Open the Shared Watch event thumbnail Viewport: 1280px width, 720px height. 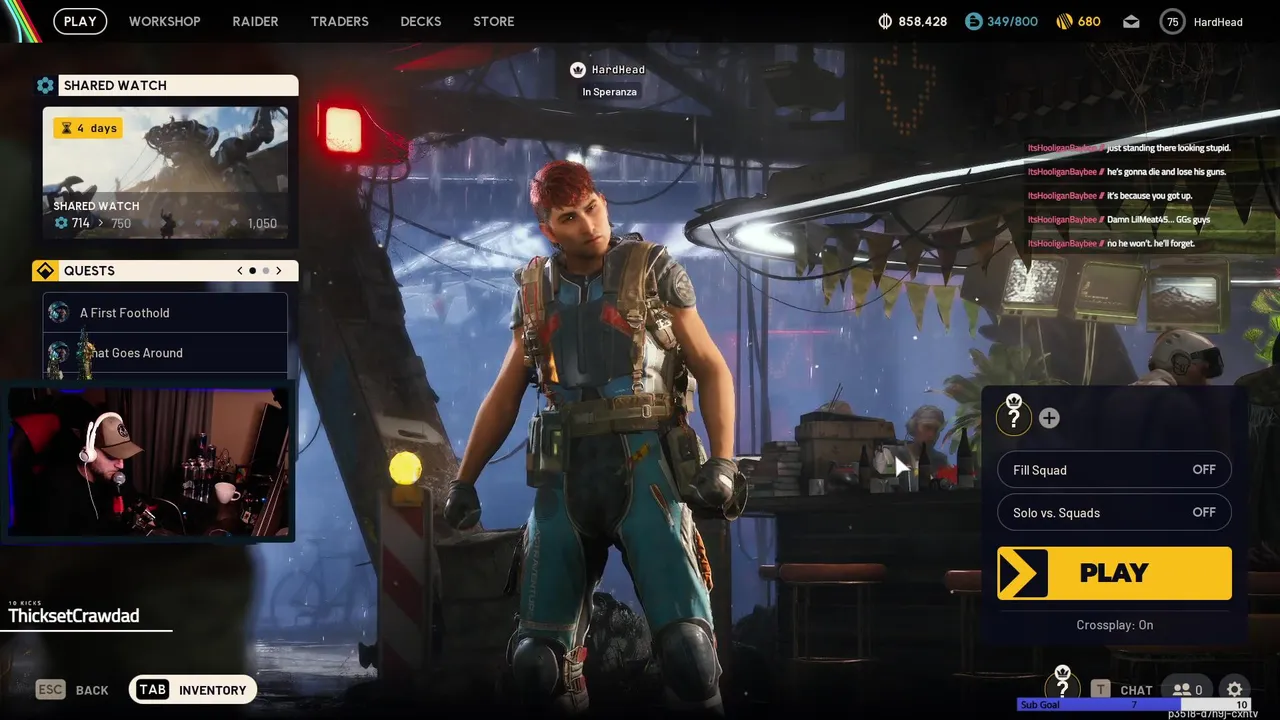click(x=165, y=173)
